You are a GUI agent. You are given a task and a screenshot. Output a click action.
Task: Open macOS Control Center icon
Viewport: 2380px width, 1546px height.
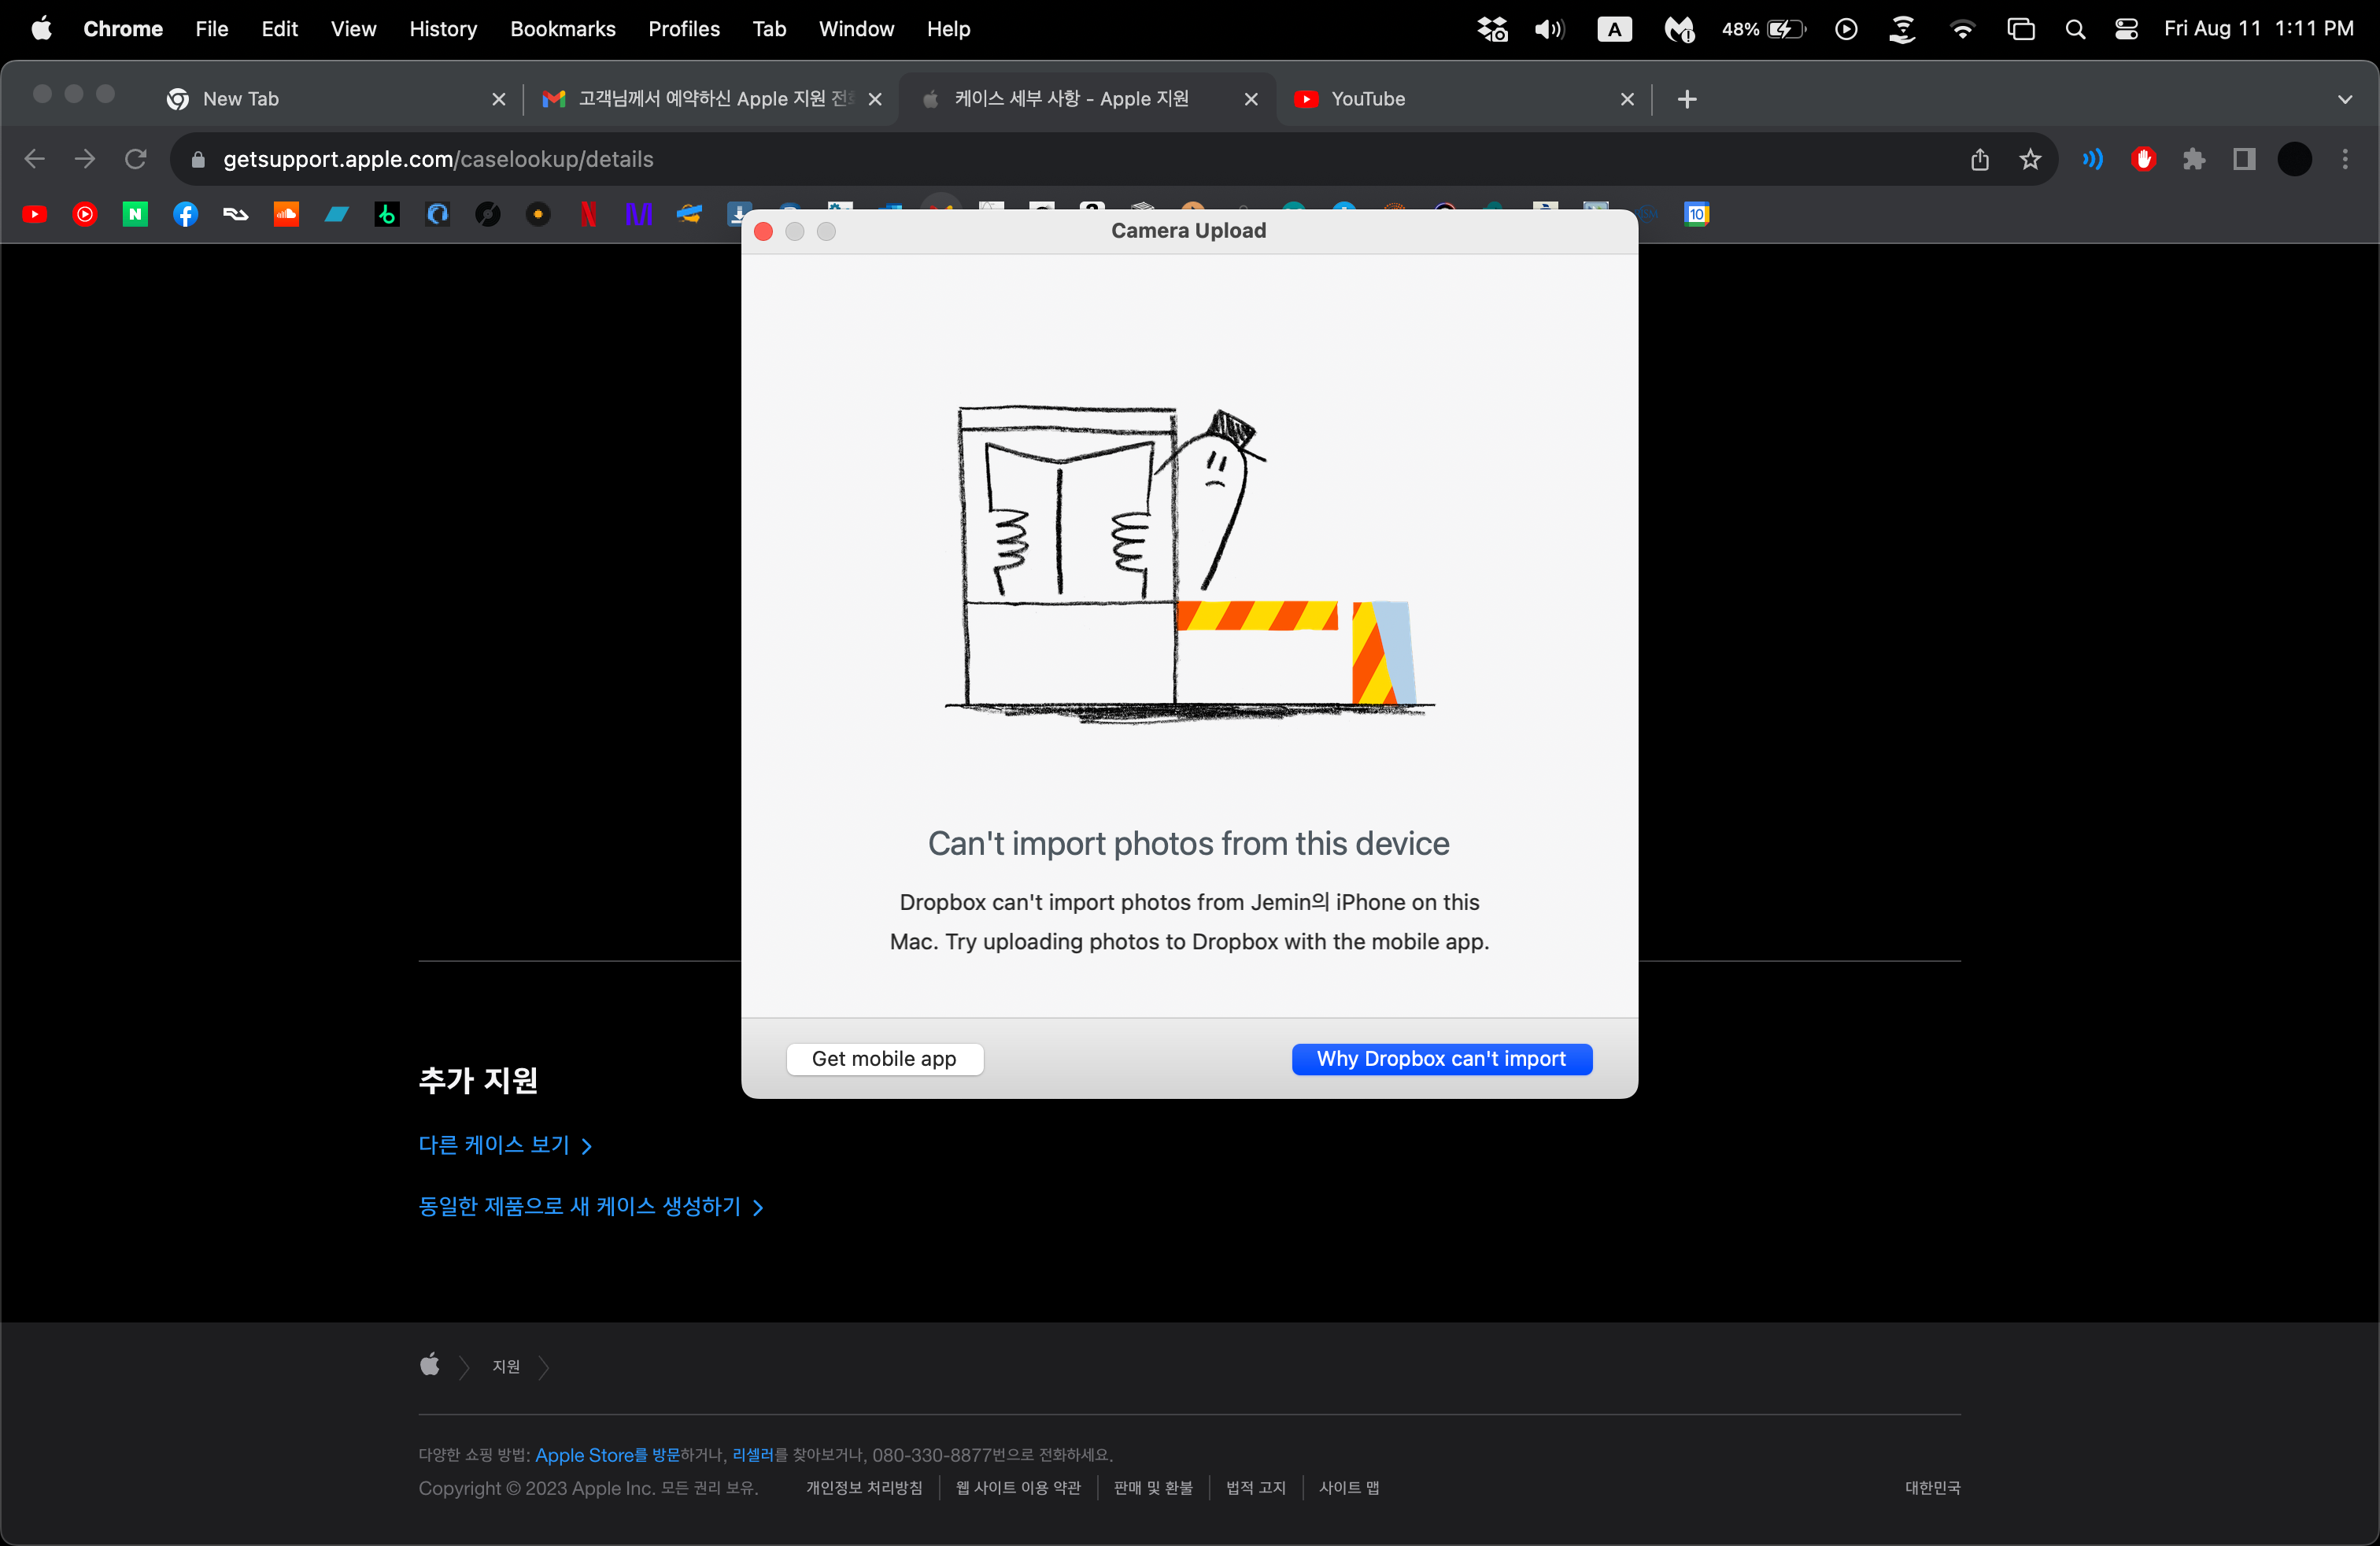click(2126, 29)
